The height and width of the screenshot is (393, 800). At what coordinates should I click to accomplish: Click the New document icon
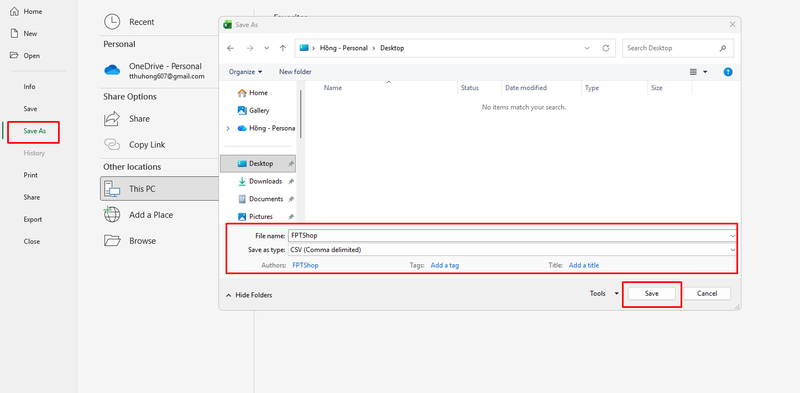tap(14, 33)
